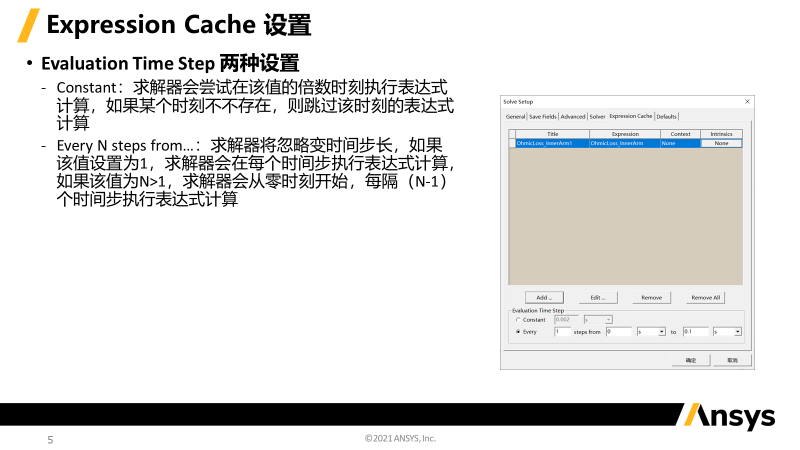The image size is (800, 450).
Task: Open the steps-from unit dropdown
Action: pyautogui.click(x=661, y=331)
